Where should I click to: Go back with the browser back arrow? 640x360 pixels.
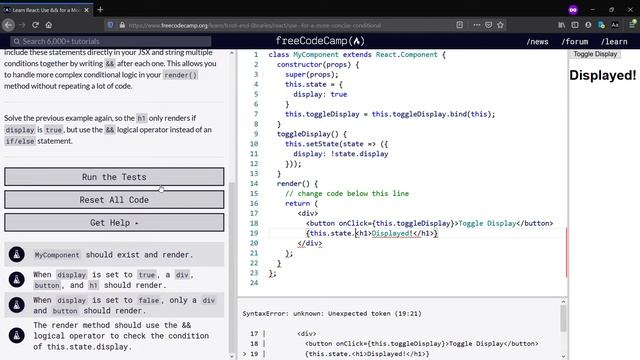(9, 25)
